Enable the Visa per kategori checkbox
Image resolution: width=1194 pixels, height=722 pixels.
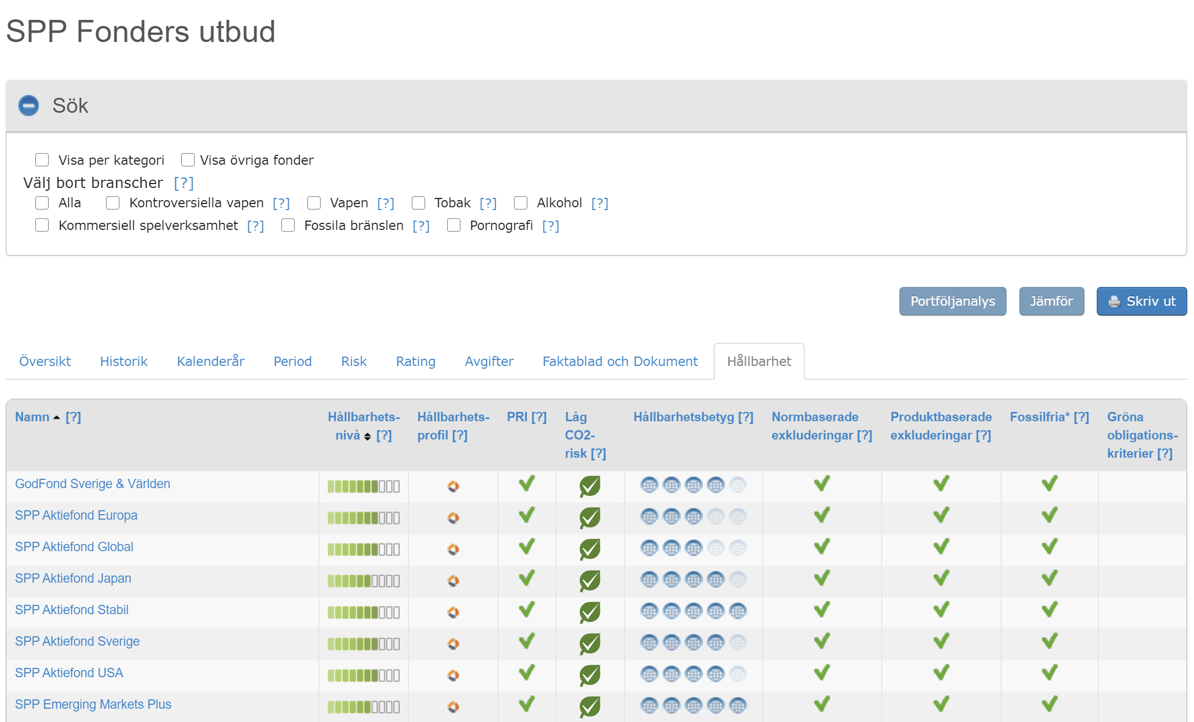click(x=42, y=160)
